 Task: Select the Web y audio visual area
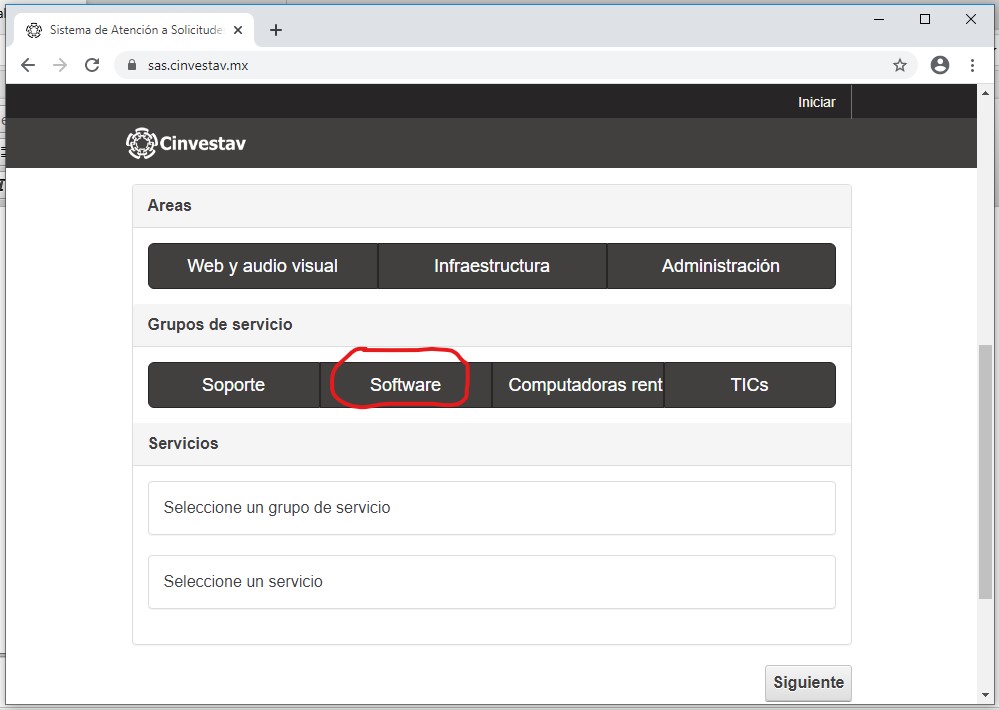coord(262,266)
